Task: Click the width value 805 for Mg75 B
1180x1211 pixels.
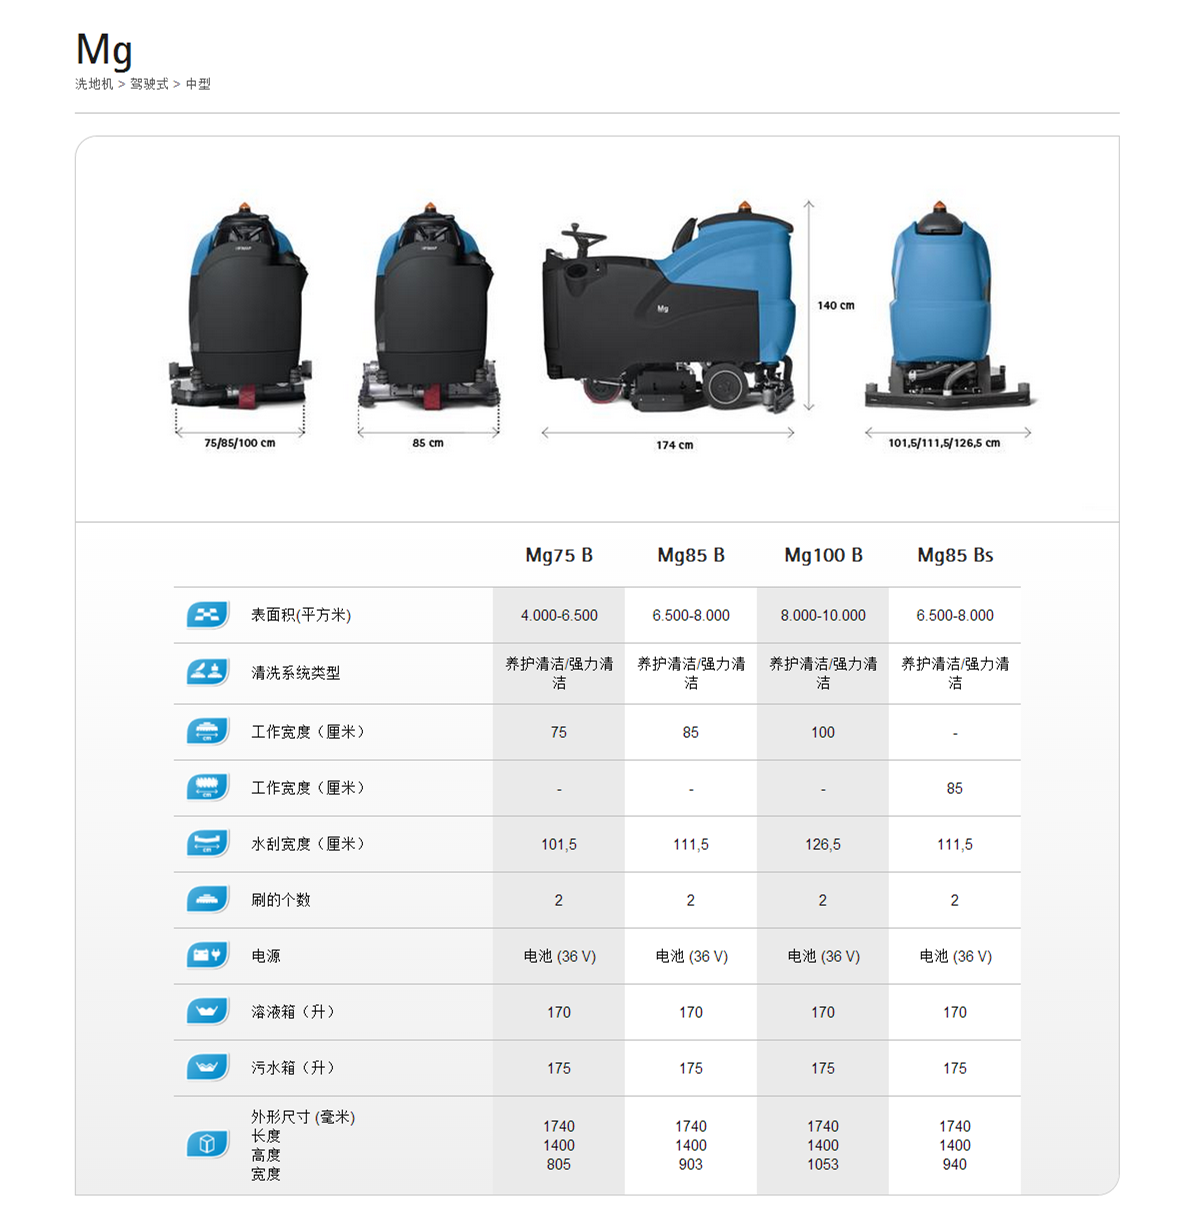Action: coord(559,1164)
